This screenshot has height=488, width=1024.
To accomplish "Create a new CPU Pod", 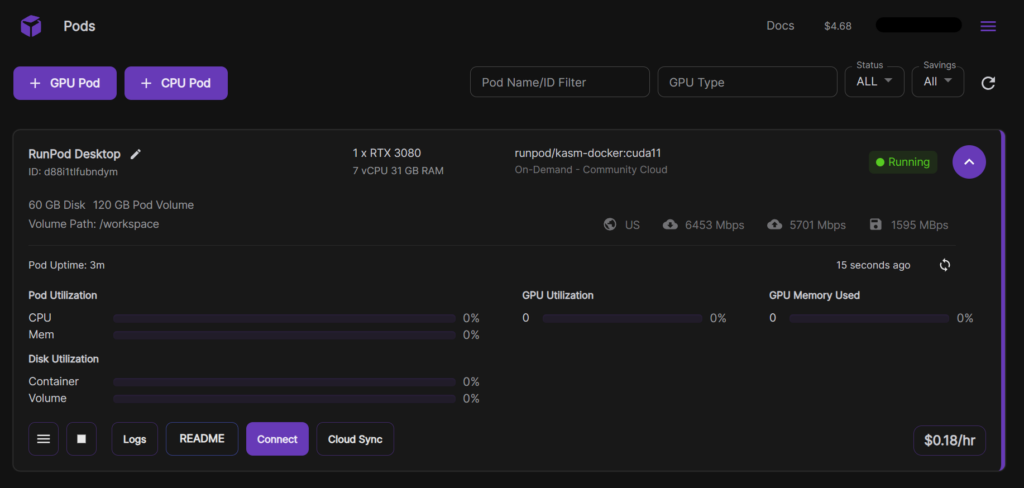I will coord(176,83).
